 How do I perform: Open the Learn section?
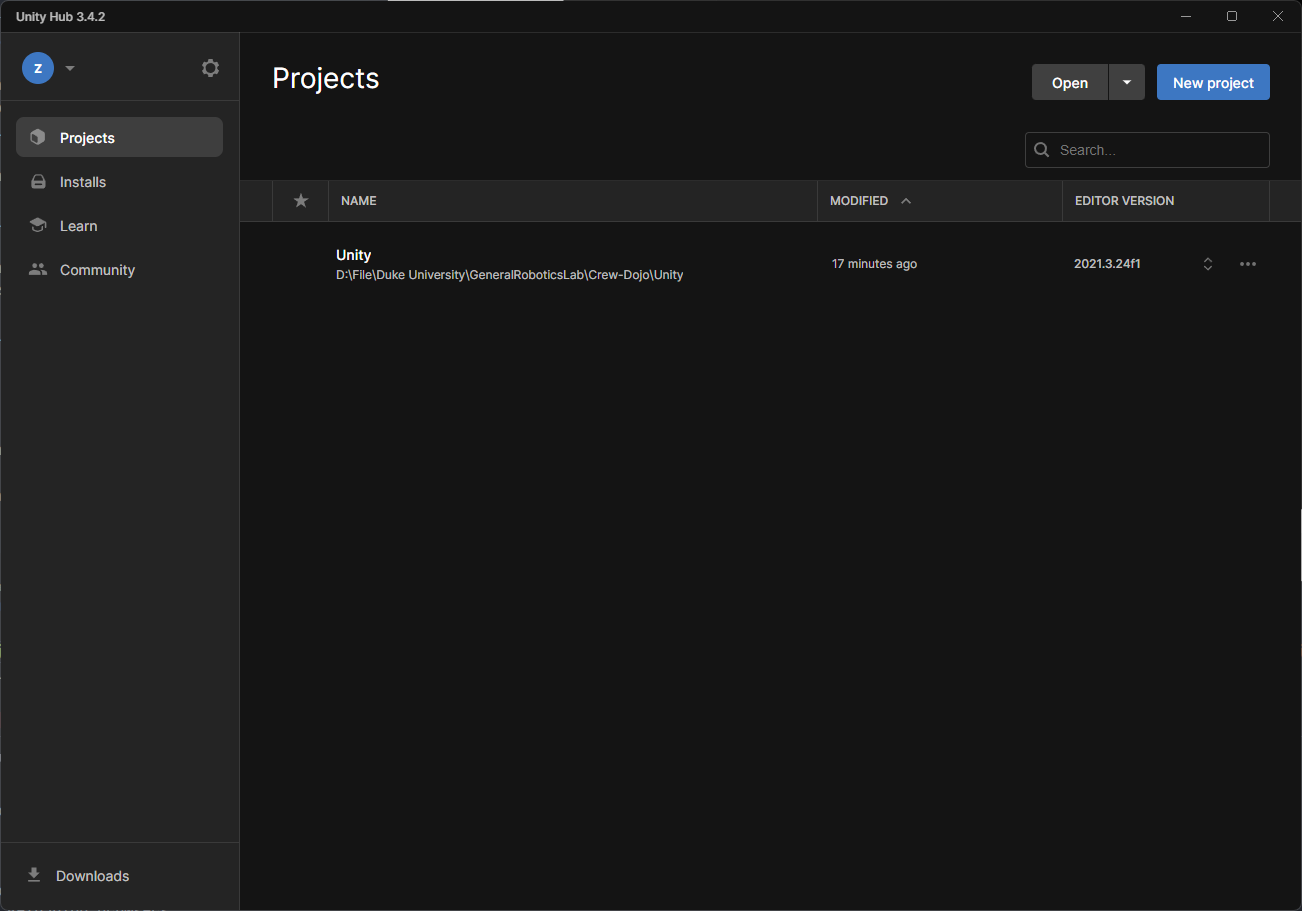click(x=119, y=226)
